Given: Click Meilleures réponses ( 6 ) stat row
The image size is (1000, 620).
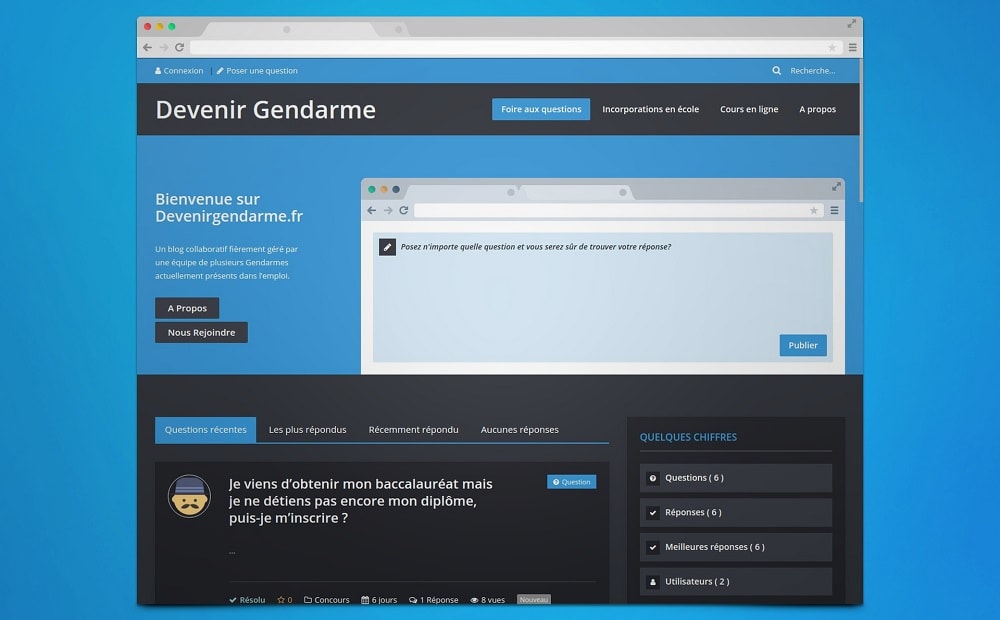Looking at the screenshot, I should (x=736, y=547).
